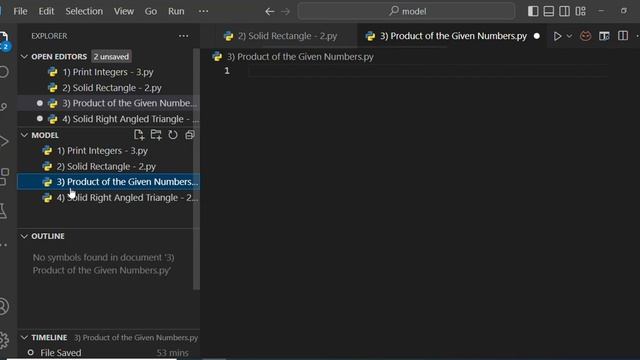Screen dimensions: 640x360
Task: Customize layout icon in title bar
Action: [x=580, y=11]
